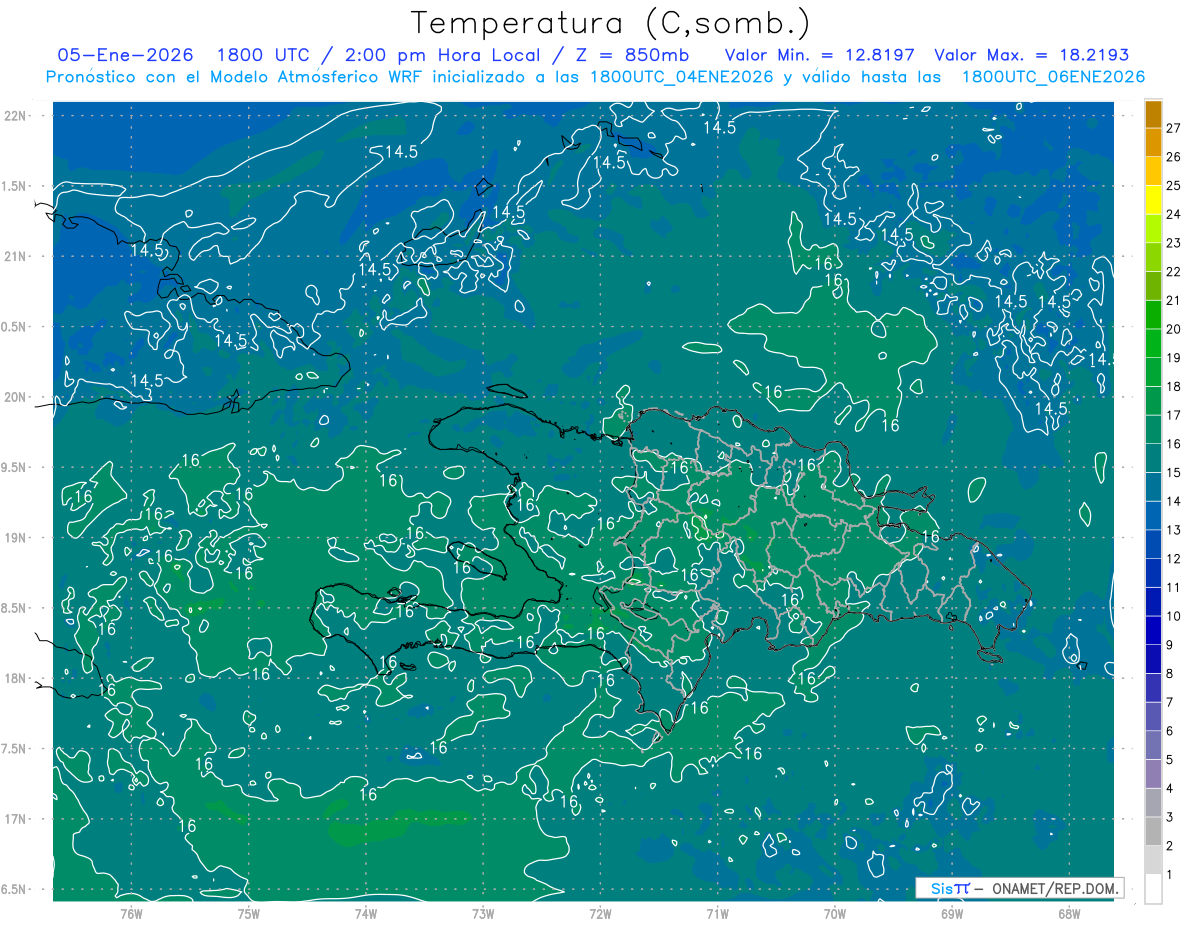Click the legend swatch between values 20 and 21
This screenshot has width=1200, height=927.
[1153, 315]
